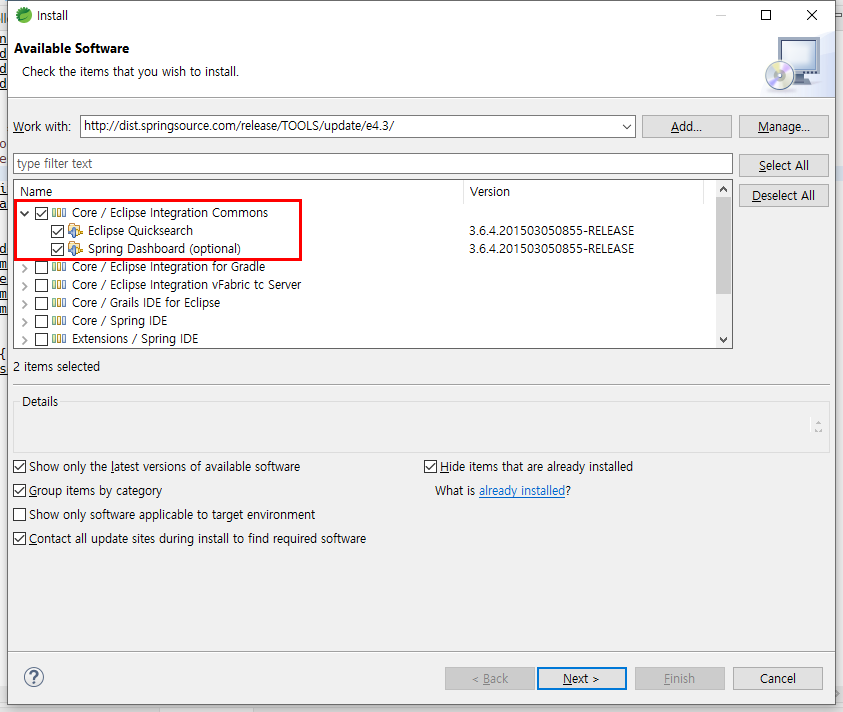Select the Extensions / Spring IDE row text

point(135,339)
